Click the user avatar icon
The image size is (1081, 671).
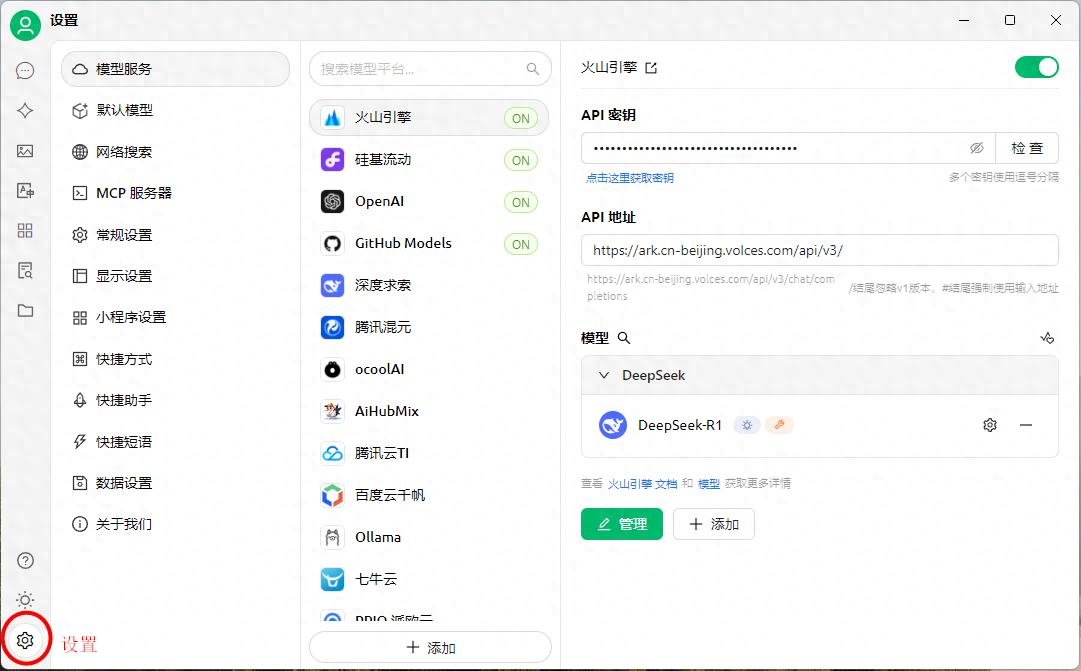coord(26,26)
